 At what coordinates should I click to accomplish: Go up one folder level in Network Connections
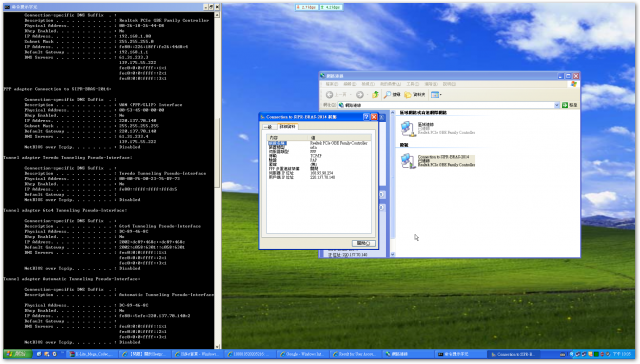click(375, 95)
